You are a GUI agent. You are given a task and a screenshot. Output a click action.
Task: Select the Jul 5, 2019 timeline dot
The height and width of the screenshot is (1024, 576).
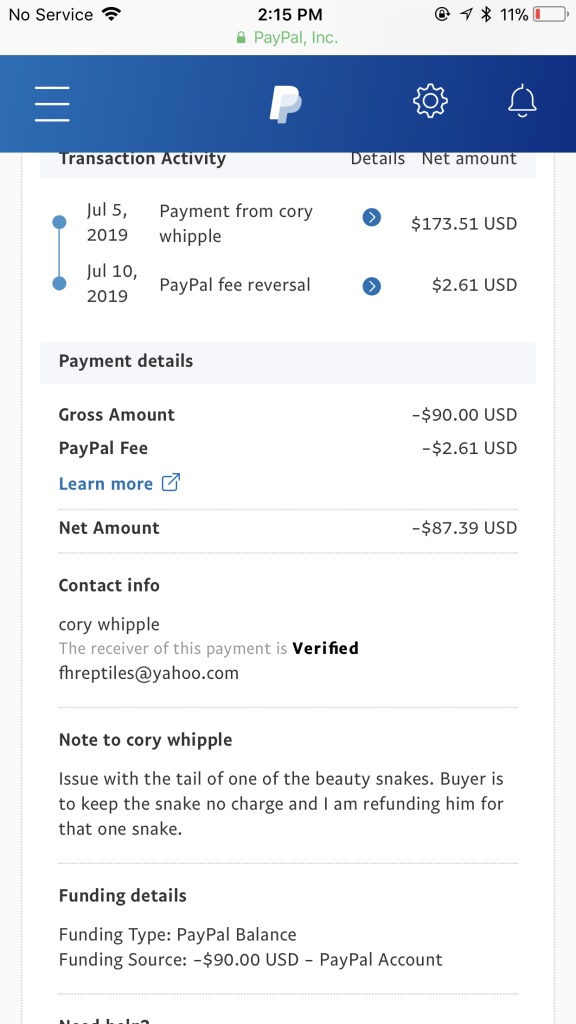pyautogui.click(x=59, y=222)
